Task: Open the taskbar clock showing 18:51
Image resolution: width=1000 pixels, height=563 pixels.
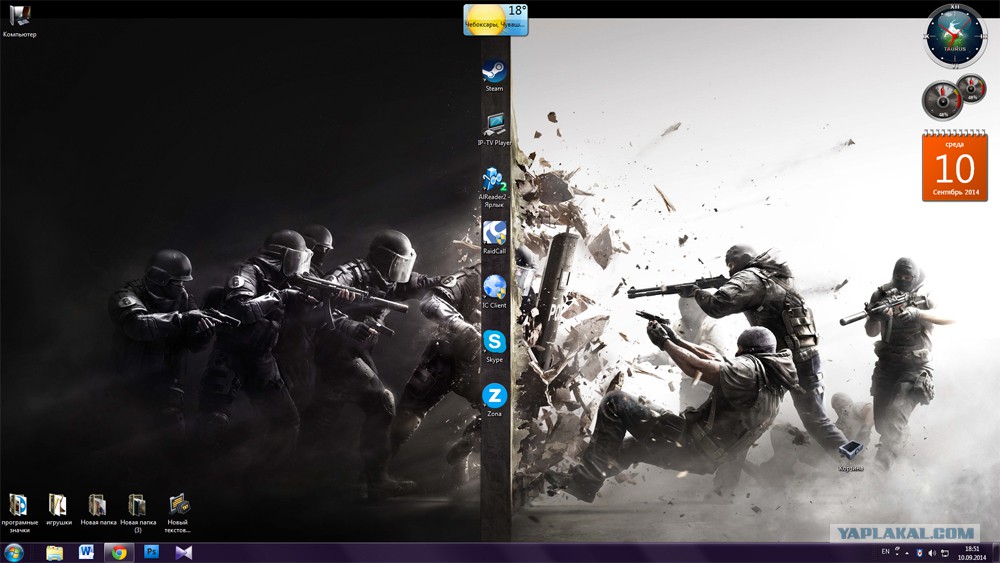Action: point(971,553)
